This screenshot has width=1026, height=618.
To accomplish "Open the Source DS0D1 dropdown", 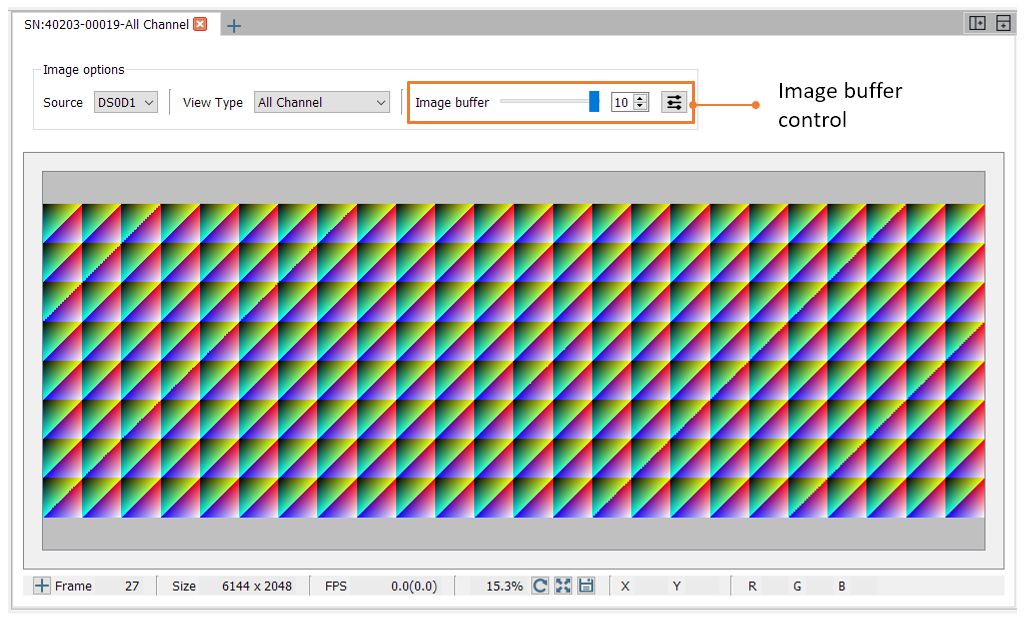I will click(126, 102).
